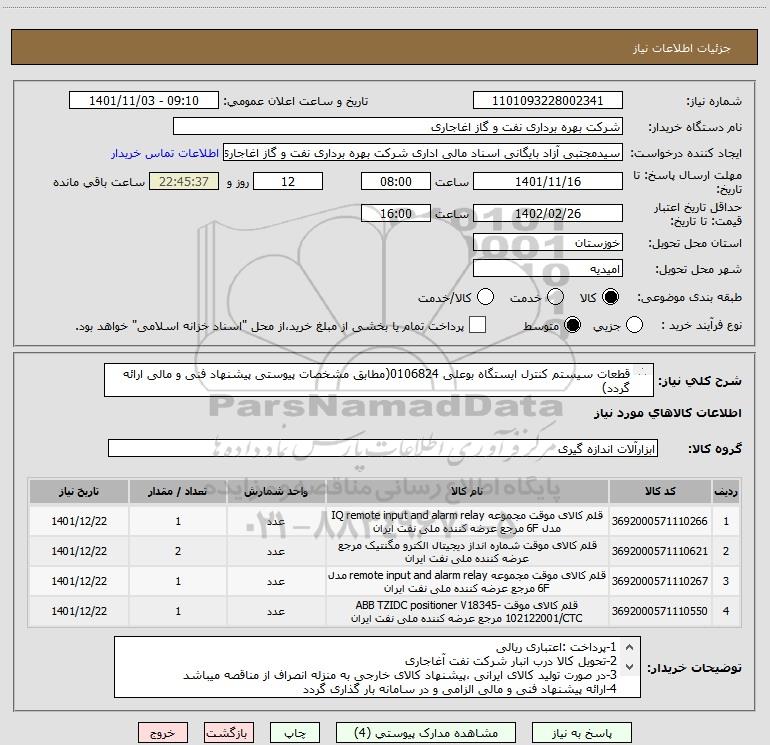770x745 pixels.
Task: Click the 'چاپ' print button
Action: (x=295, y=733)
